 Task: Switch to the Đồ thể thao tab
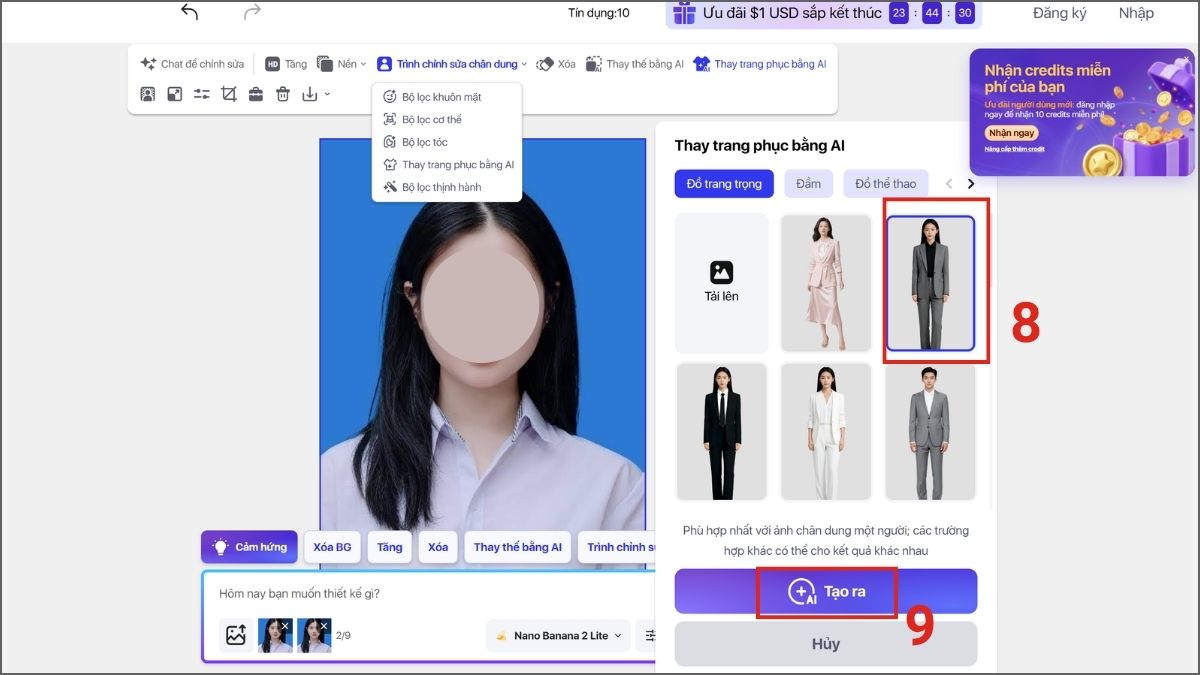pos(885,184)
